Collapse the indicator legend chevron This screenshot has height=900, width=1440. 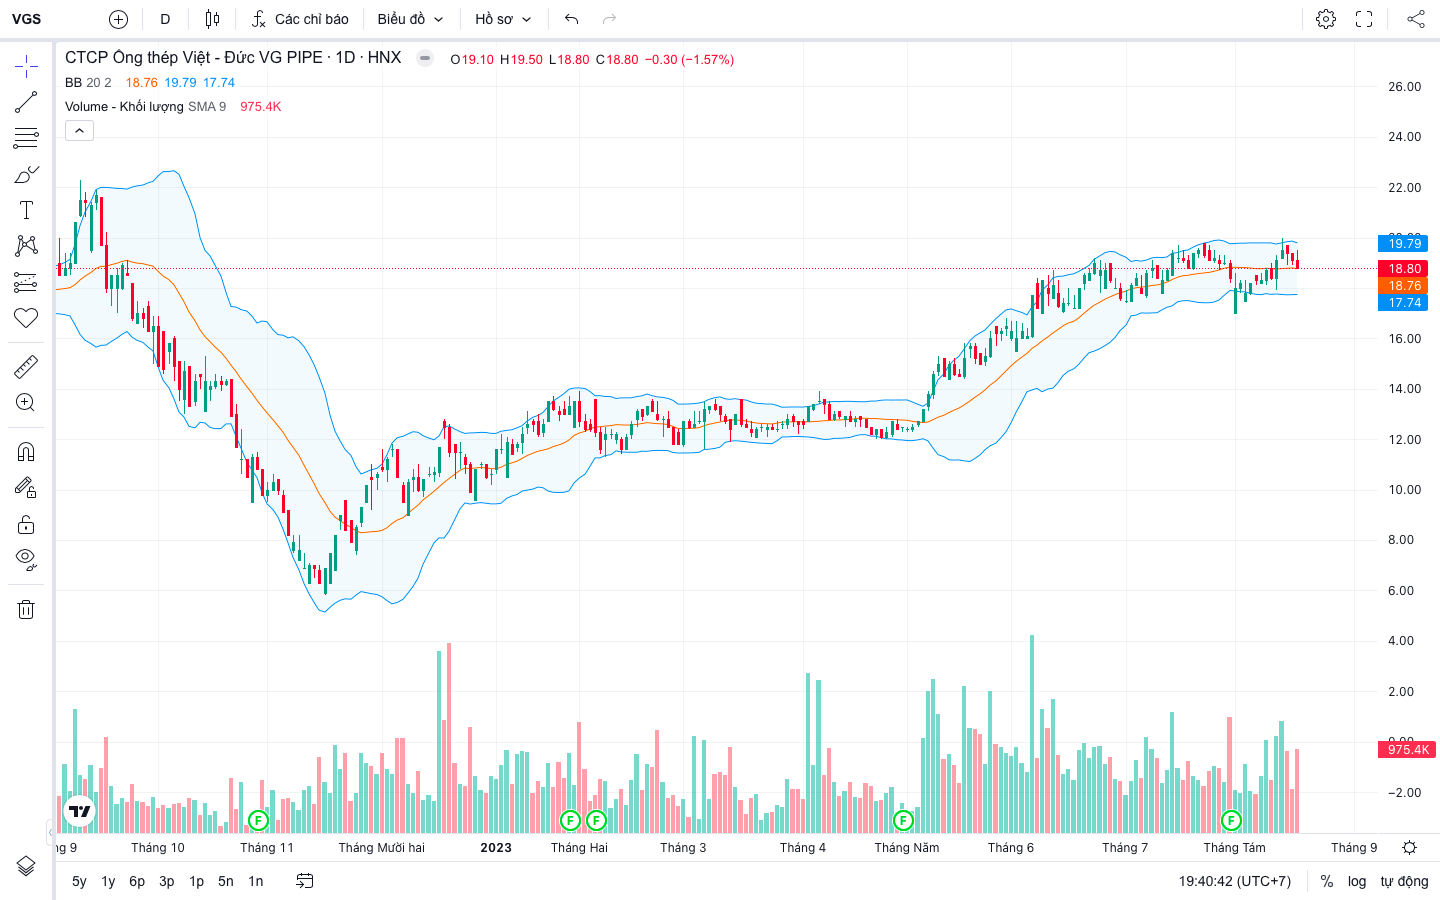coord(79,130)
